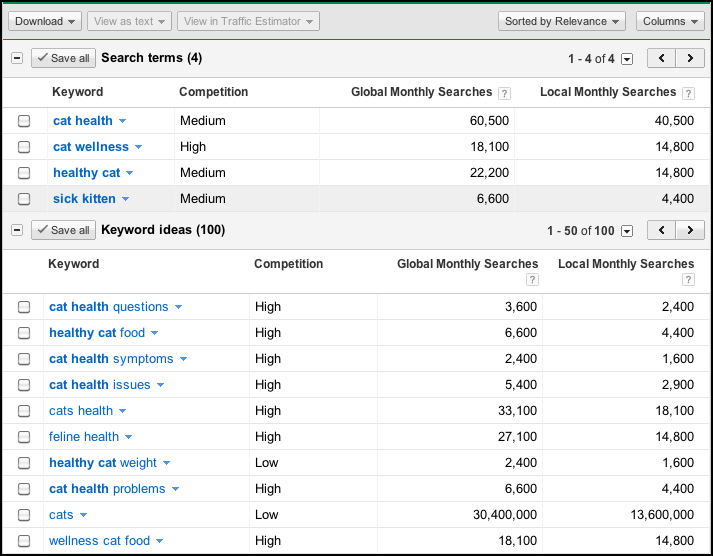Check the box for cat health questions
The image size is (713, 556).
[24, 307]
